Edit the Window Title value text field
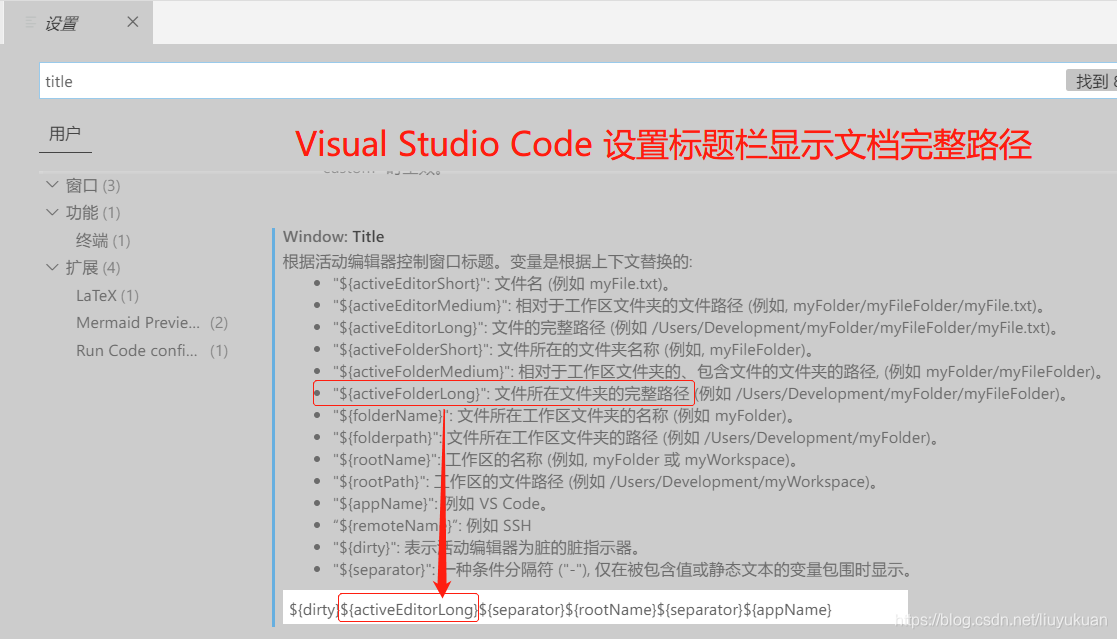The image size is (1117, 639). tap(595, 609)
